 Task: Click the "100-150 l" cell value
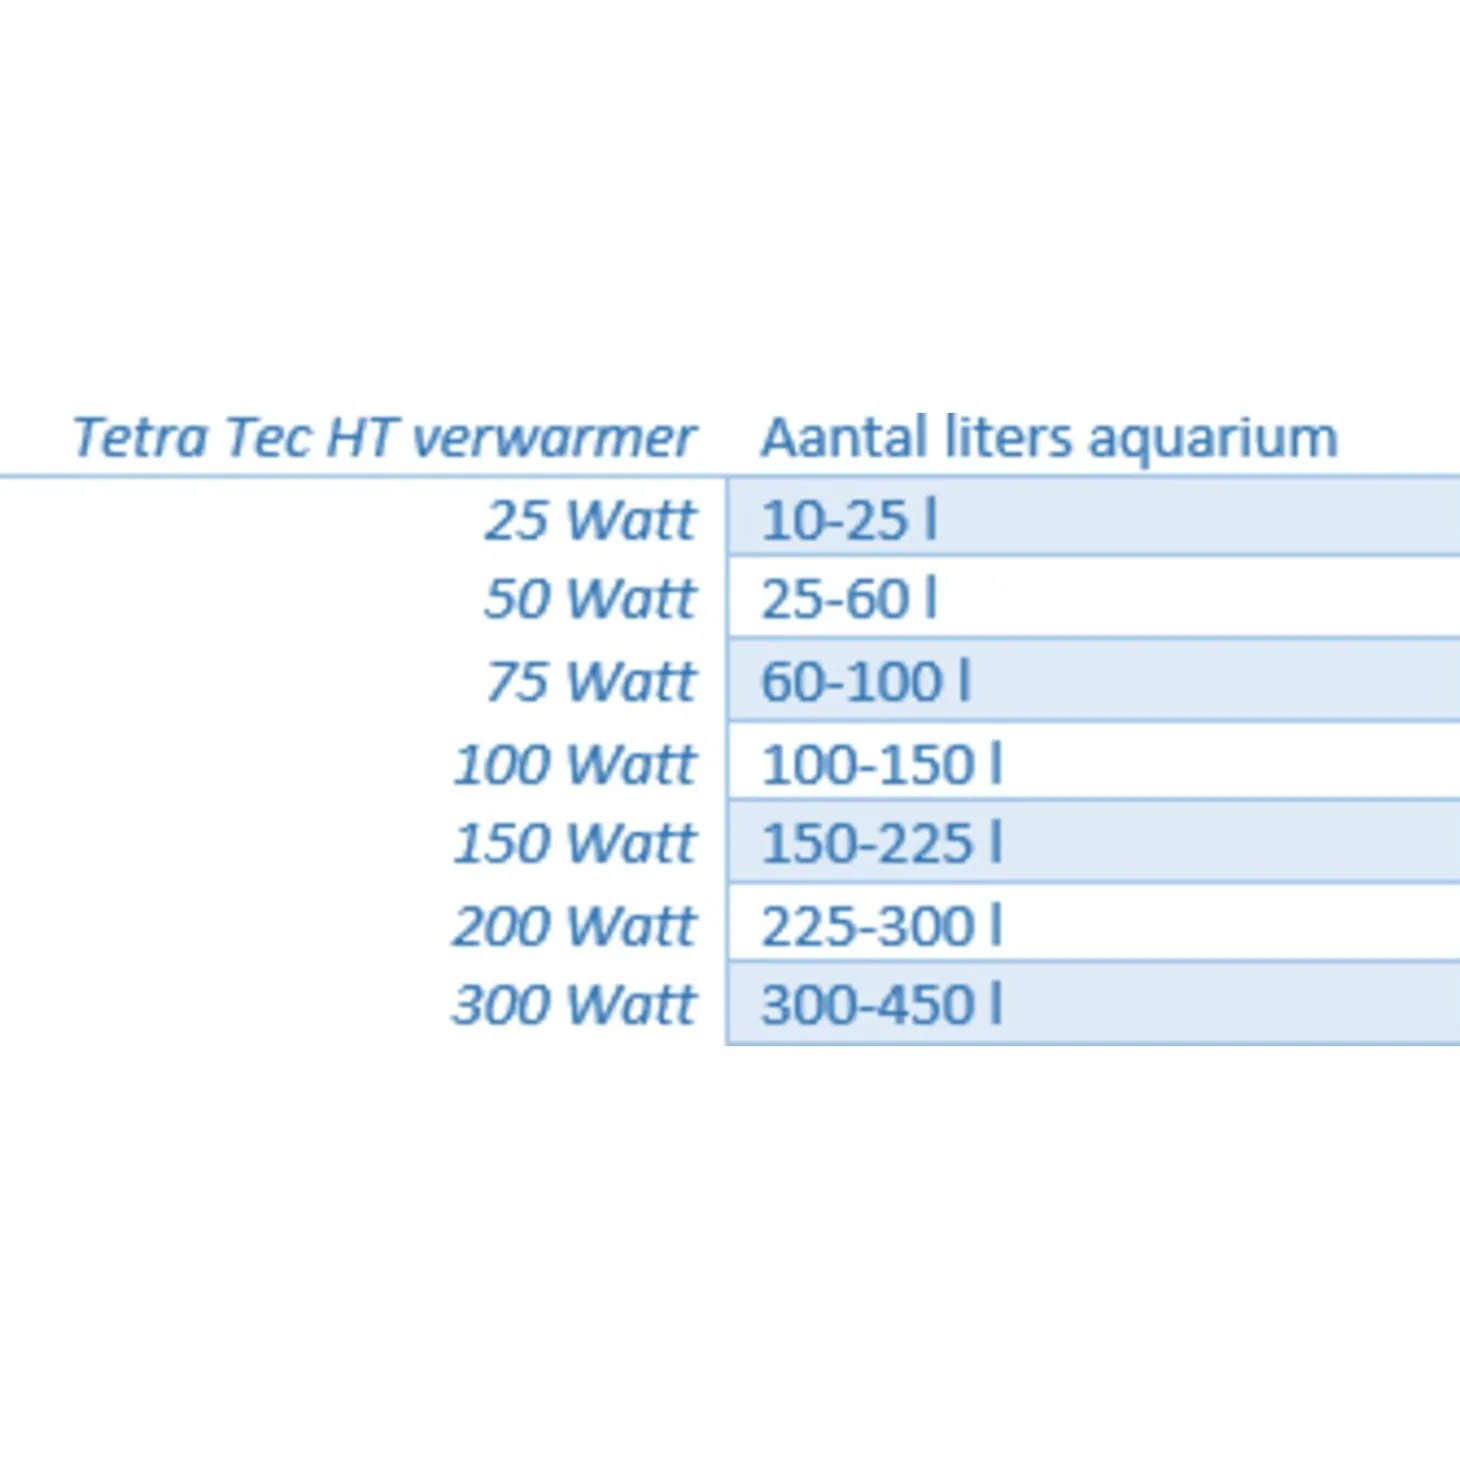tap(881, 765)
